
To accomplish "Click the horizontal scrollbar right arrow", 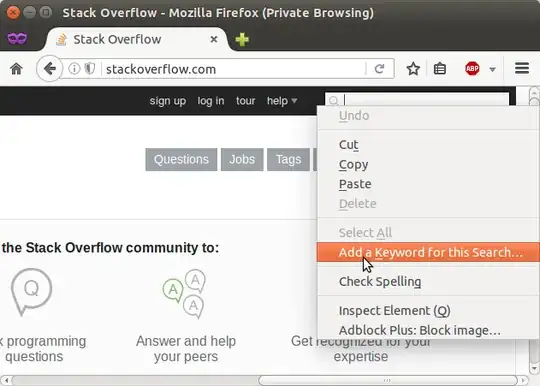I will coord(523,380).
